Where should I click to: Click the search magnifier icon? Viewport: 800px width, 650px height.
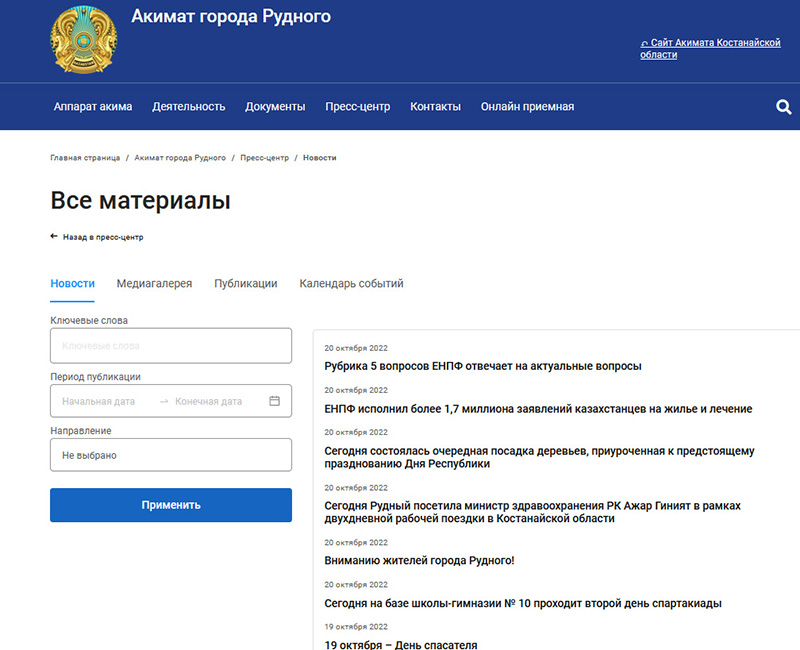click(784, 107)
